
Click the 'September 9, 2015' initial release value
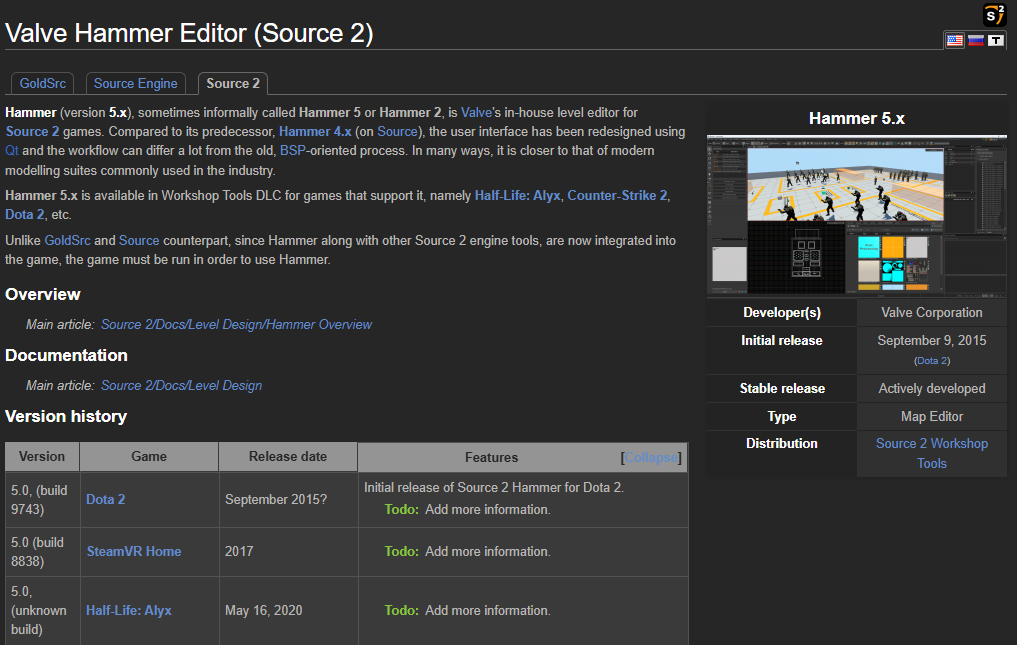pyautogui.click(x=932, y=341)
